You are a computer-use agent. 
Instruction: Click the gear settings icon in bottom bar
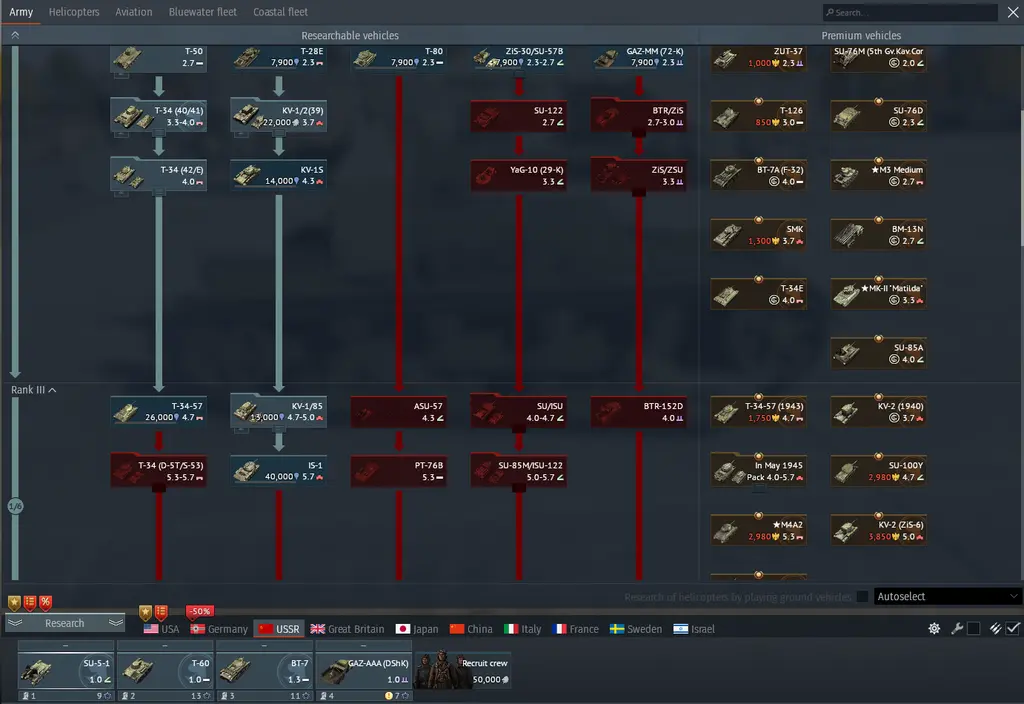pyautogui.click(x=934, y=629)
